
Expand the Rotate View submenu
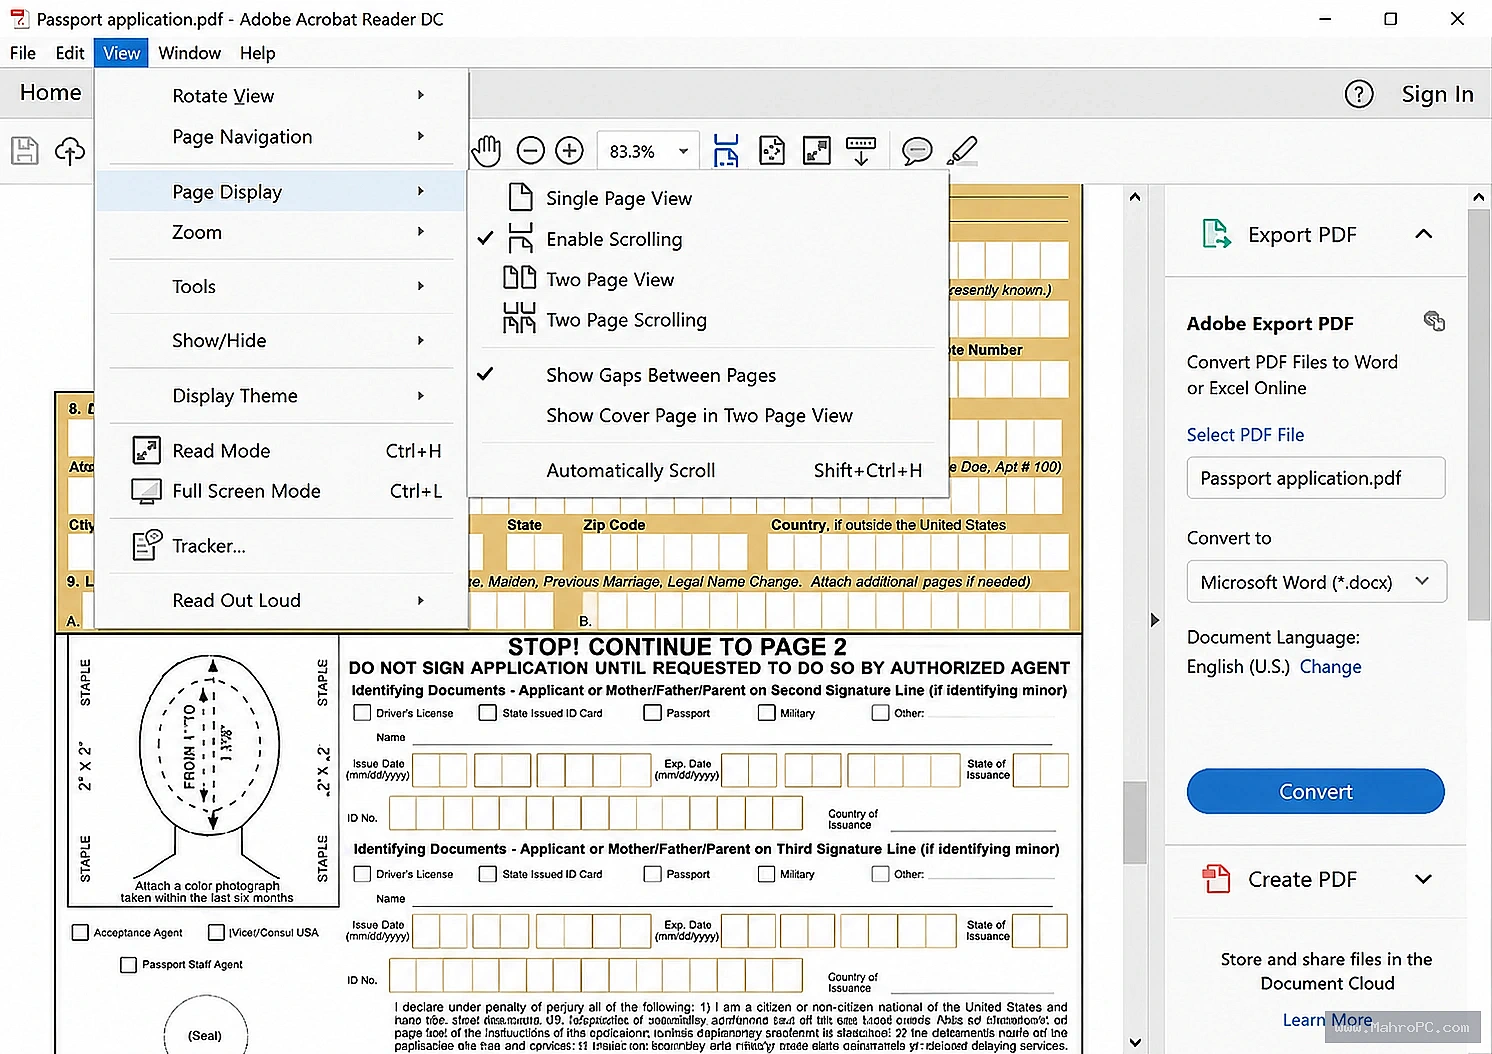(282, 96)
